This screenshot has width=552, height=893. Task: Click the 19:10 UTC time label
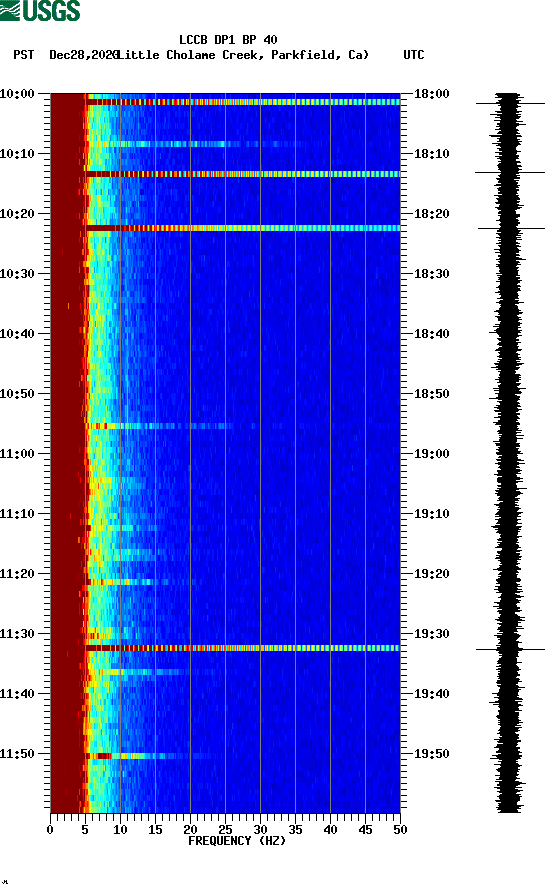point(432,514)
